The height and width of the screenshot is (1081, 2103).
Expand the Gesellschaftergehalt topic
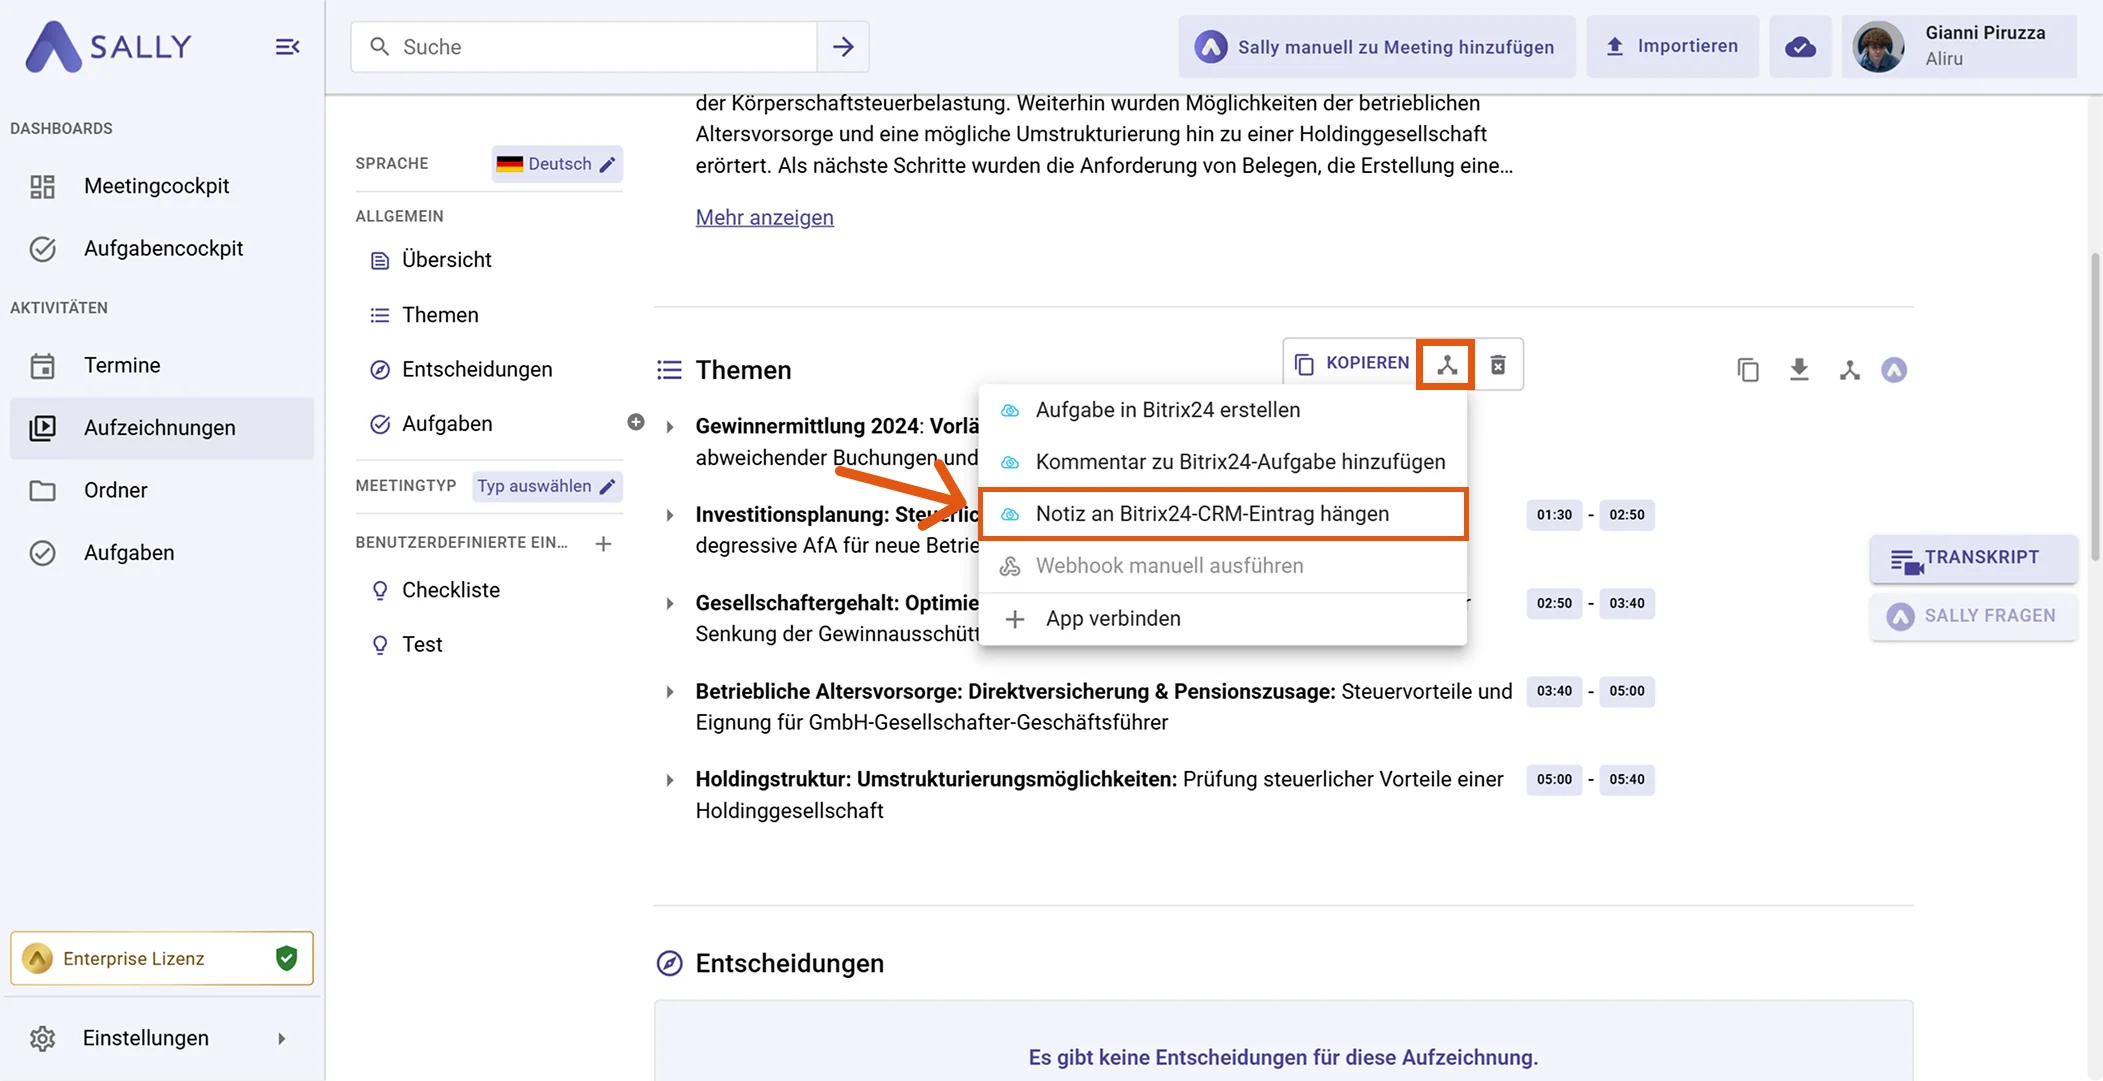click(670, 603)
